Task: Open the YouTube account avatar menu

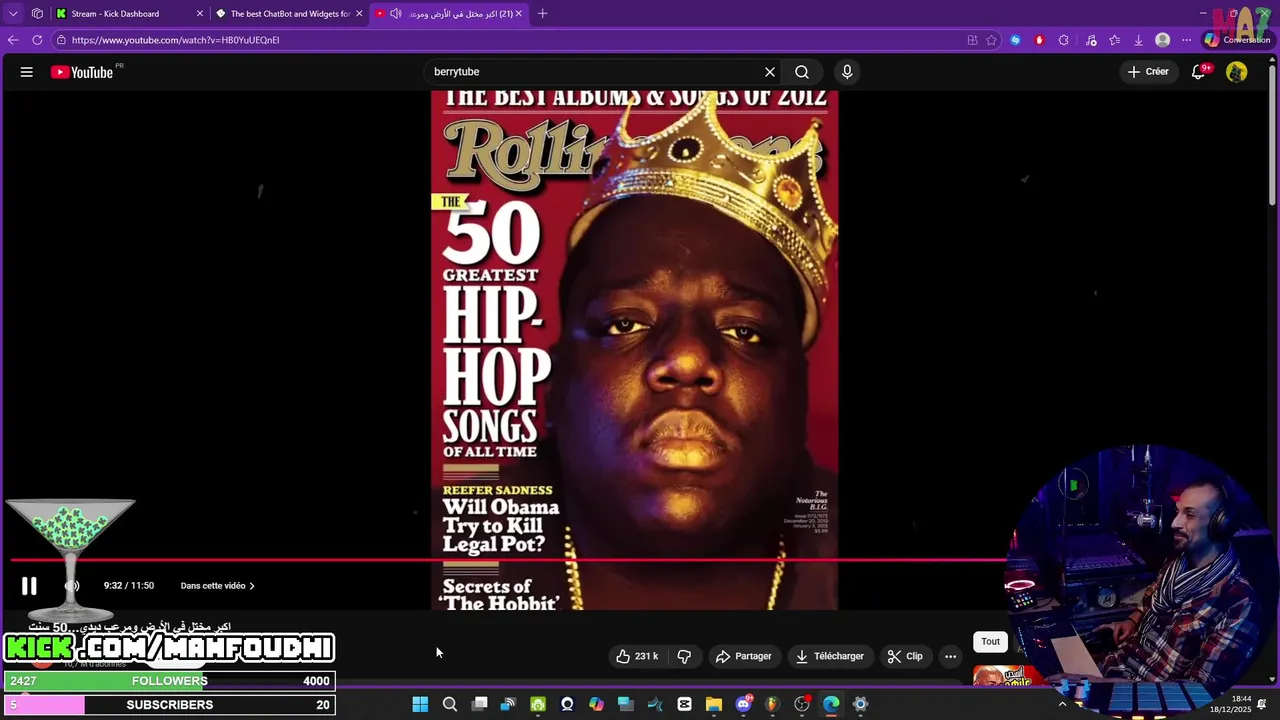Action: click(x=1237, y=72)
